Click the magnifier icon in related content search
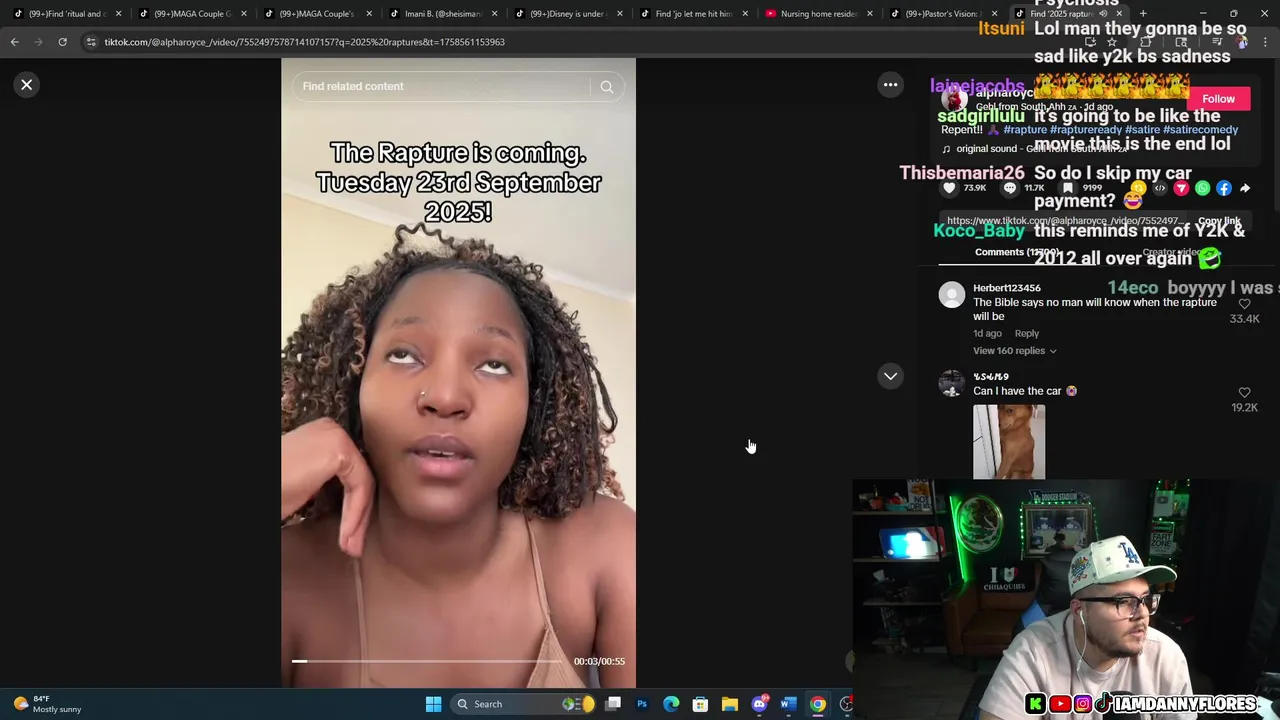The height and width of the screenshot is (720, 1280). coord(607,87)
